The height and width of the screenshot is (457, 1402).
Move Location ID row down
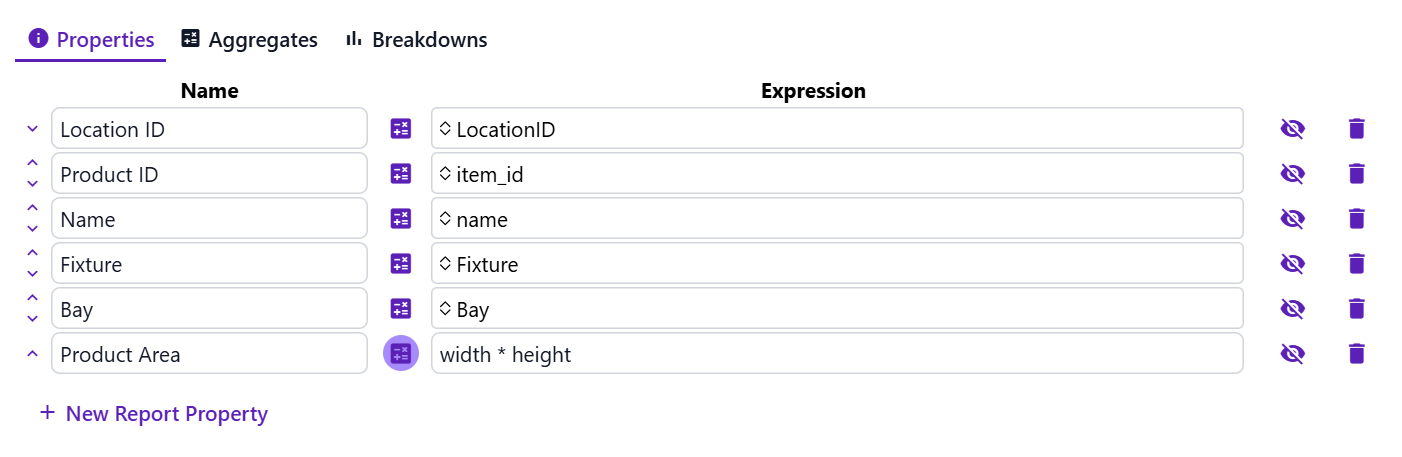32,129
